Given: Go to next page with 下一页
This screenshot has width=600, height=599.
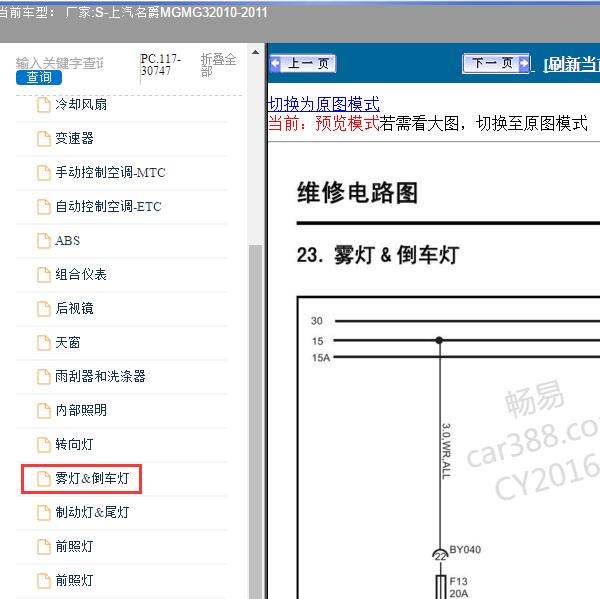Looking at the screenshot, I should click(496, 63).
